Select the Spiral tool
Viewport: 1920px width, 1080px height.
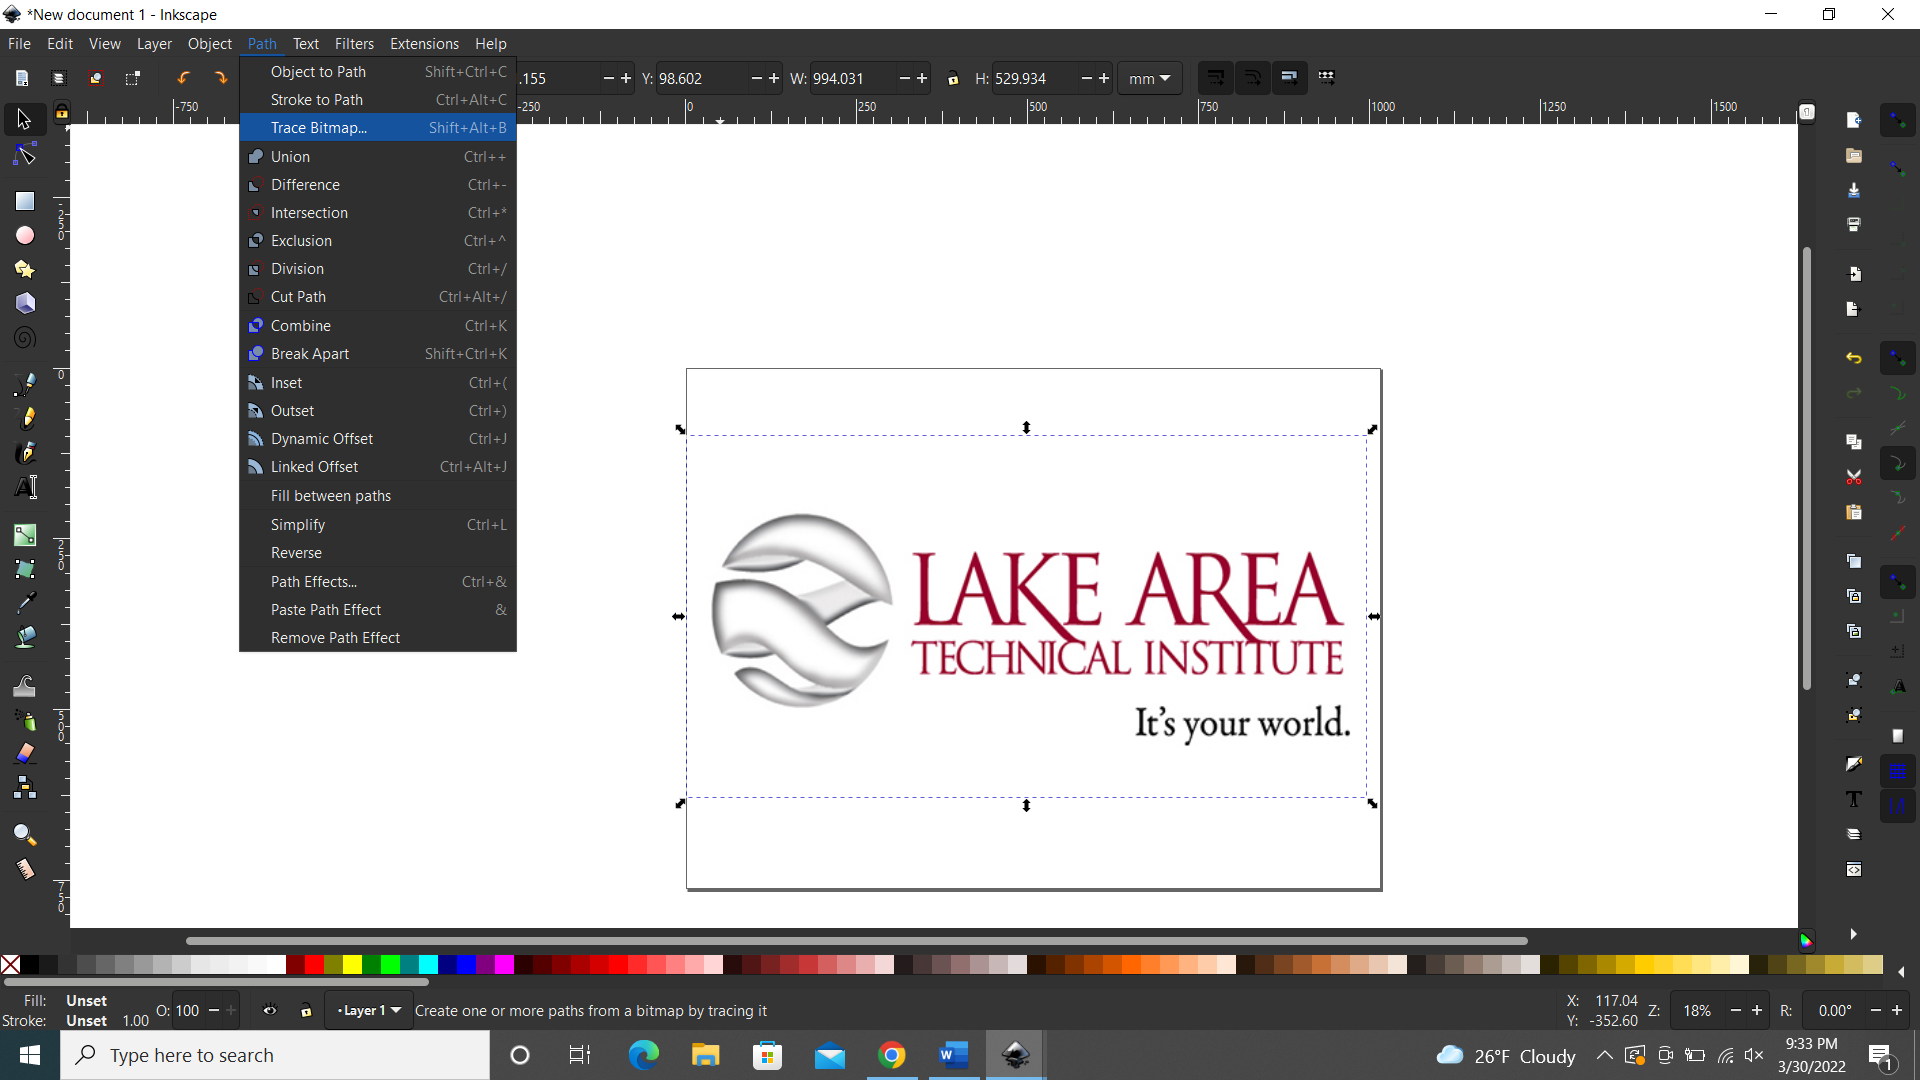click(x=23, y=337)
